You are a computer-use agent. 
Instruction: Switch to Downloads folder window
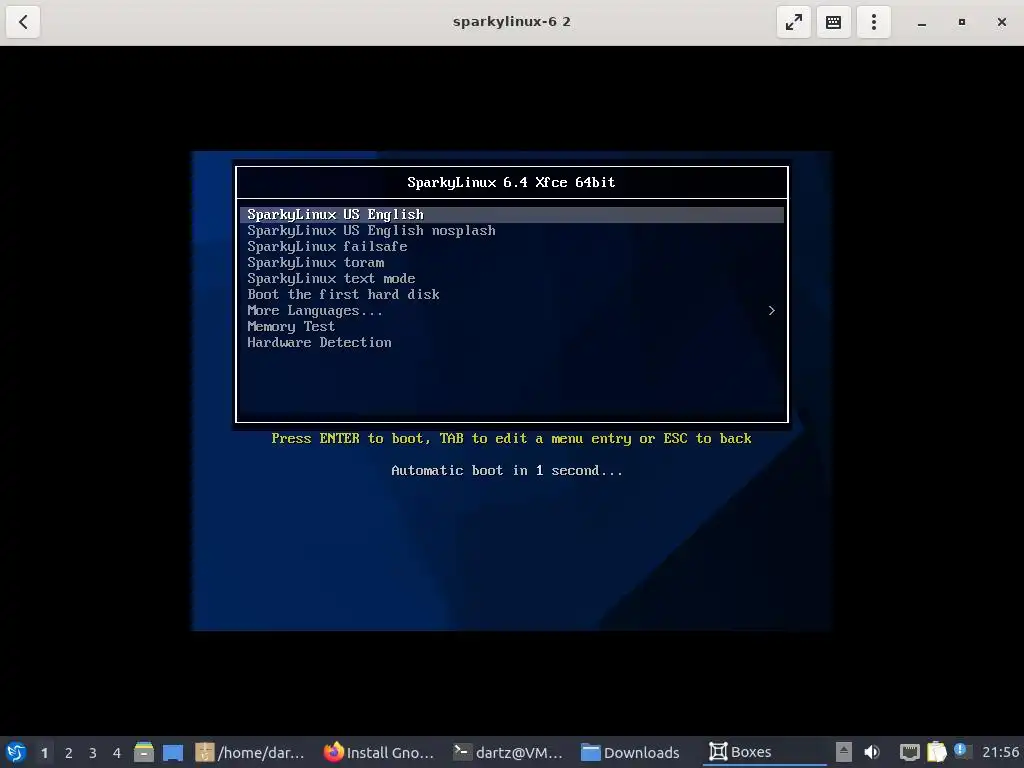(630, 752)
